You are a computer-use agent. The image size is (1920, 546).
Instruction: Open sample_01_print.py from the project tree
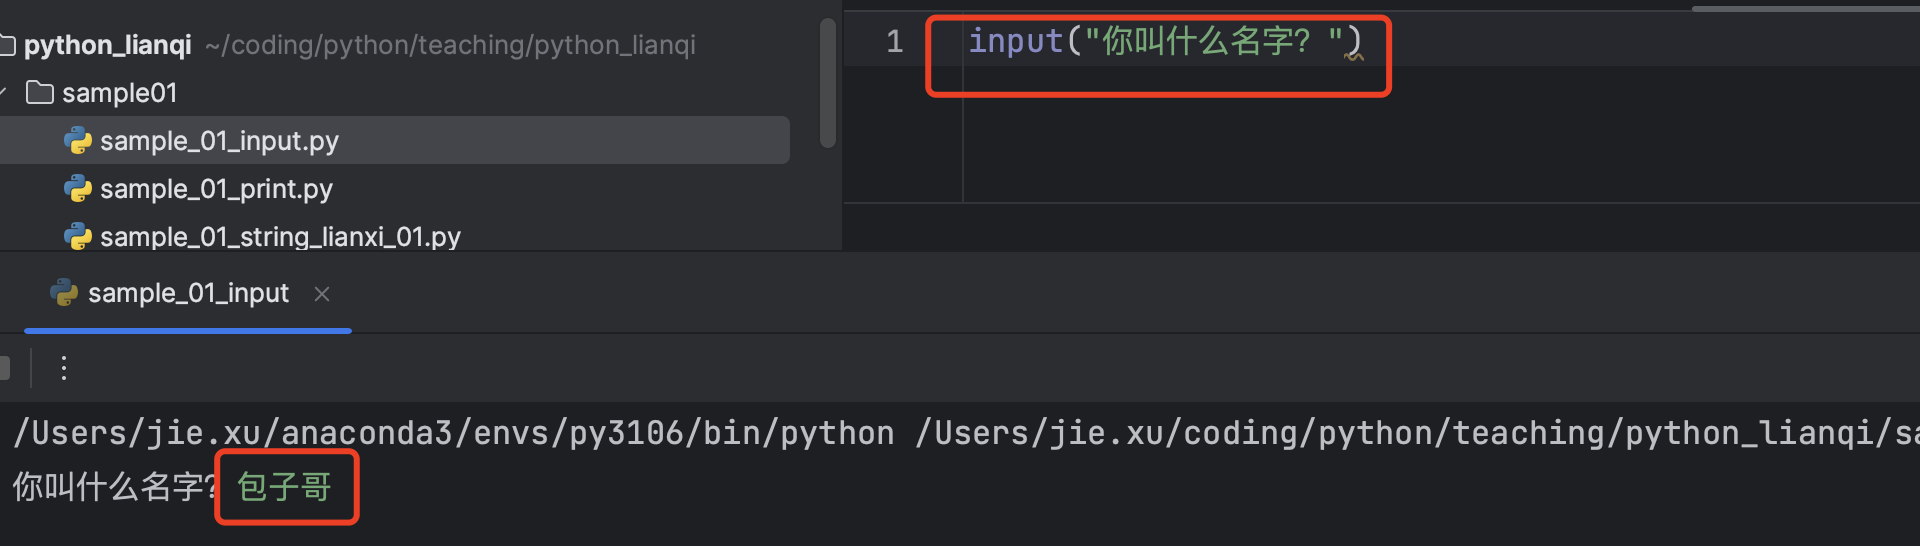tap(216, 189)
